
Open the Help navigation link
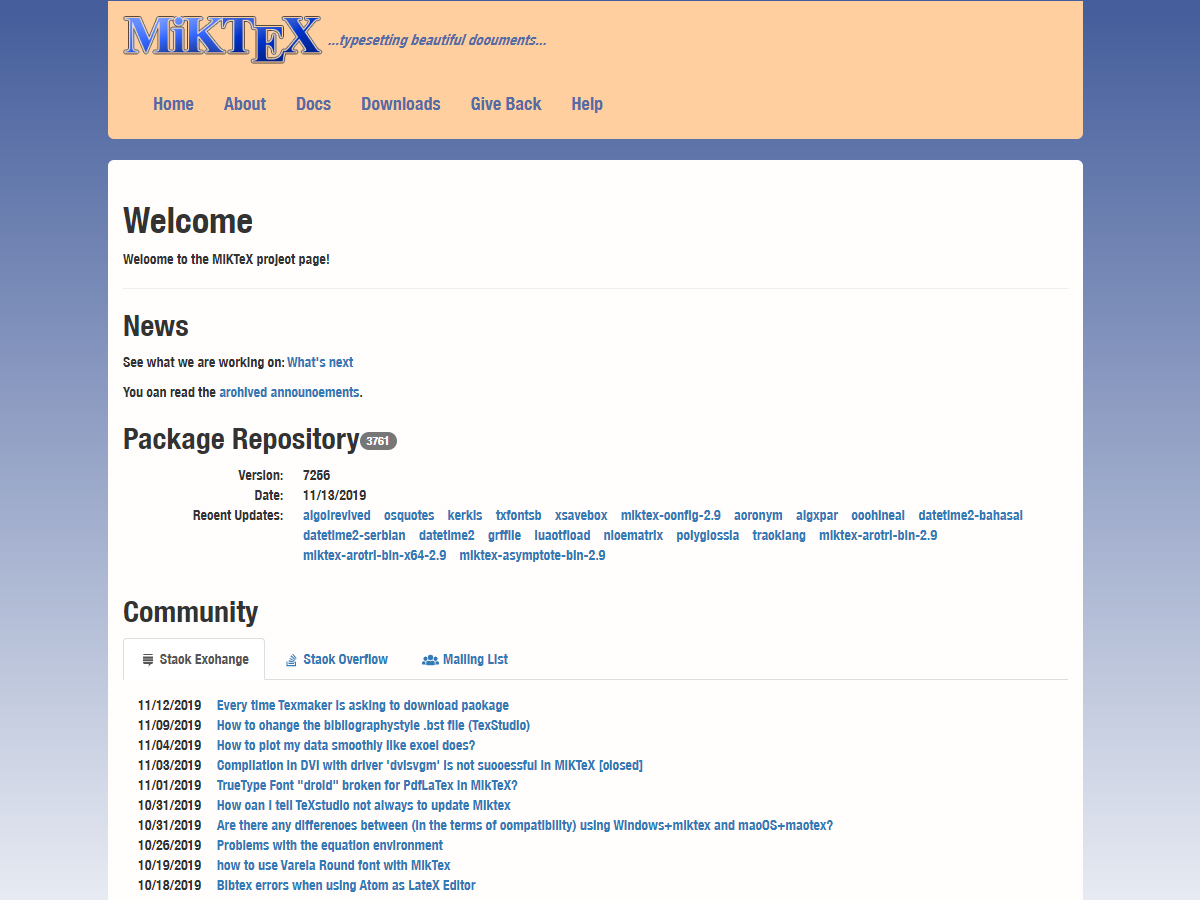tap(587, 104)
